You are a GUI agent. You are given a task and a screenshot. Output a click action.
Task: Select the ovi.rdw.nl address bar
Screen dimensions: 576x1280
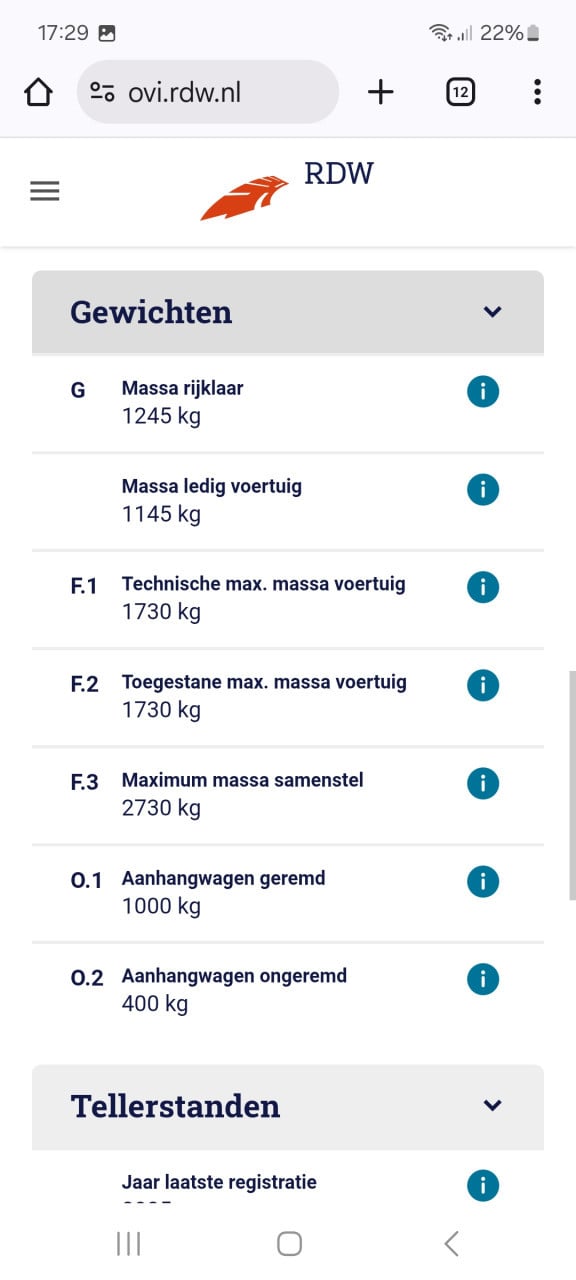click(x=208, y=92)
